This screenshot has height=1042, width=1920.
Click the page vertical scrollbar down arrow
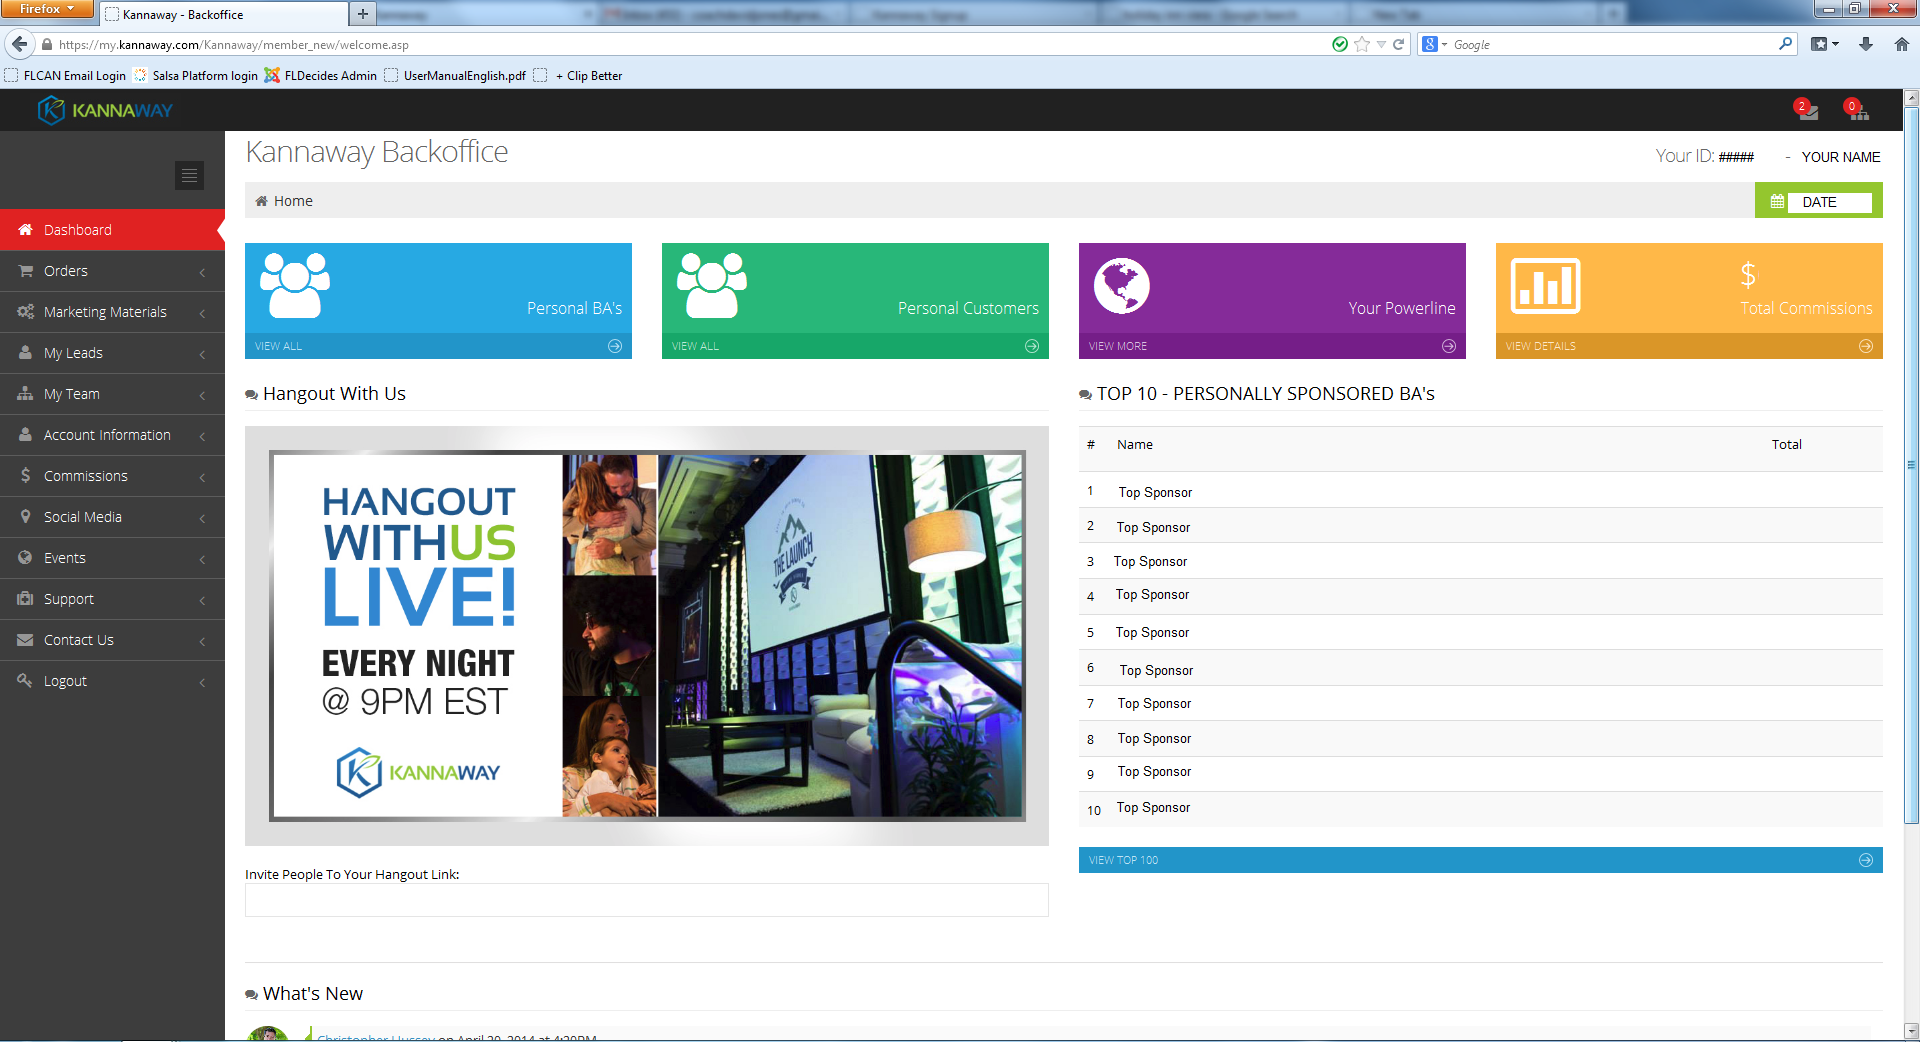1911,1031
